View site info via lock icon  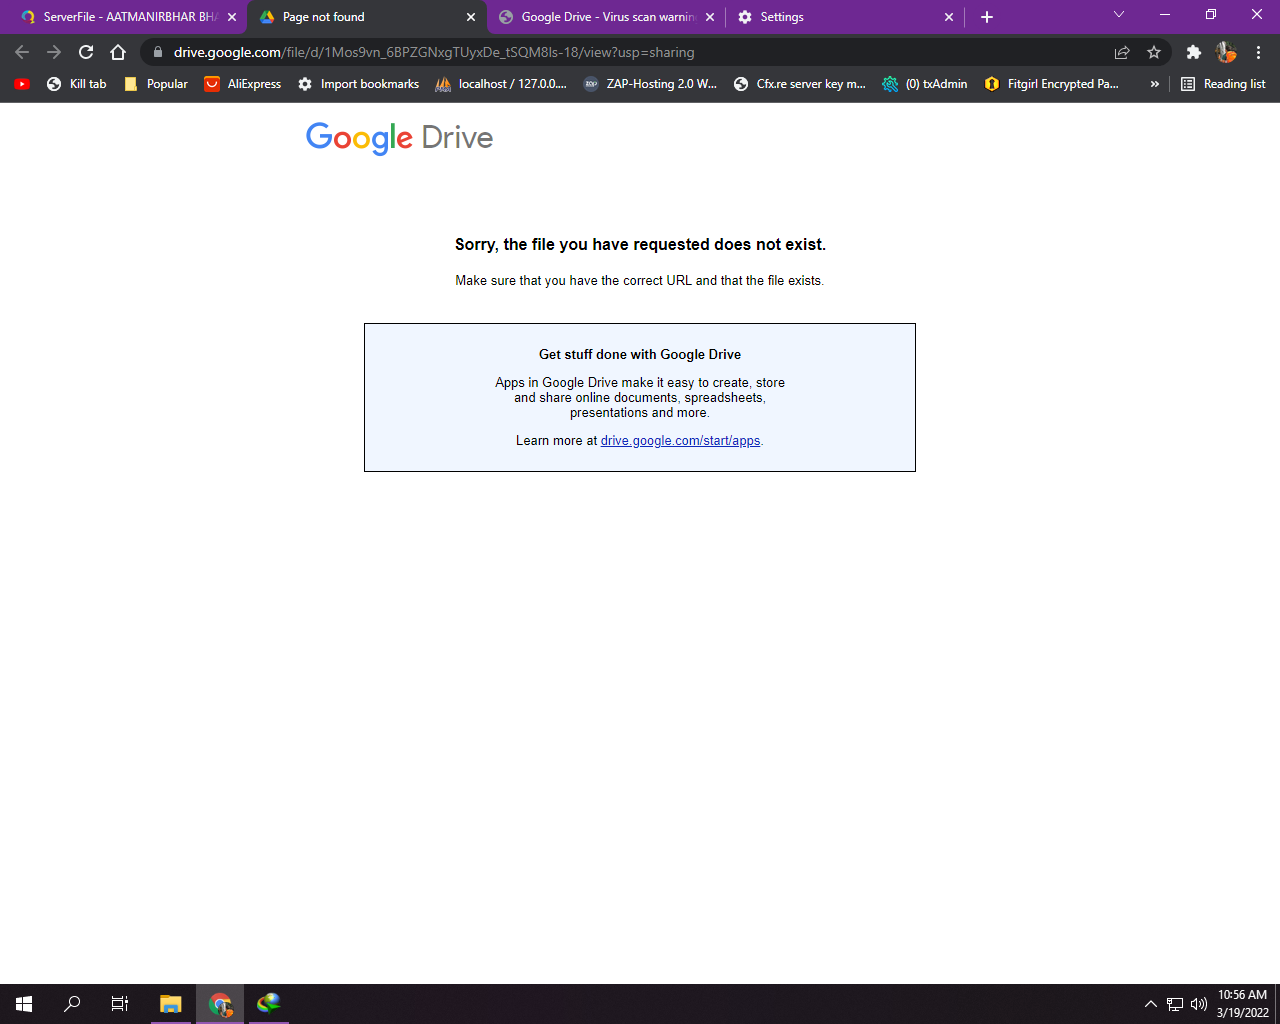[x=158, y=52]
